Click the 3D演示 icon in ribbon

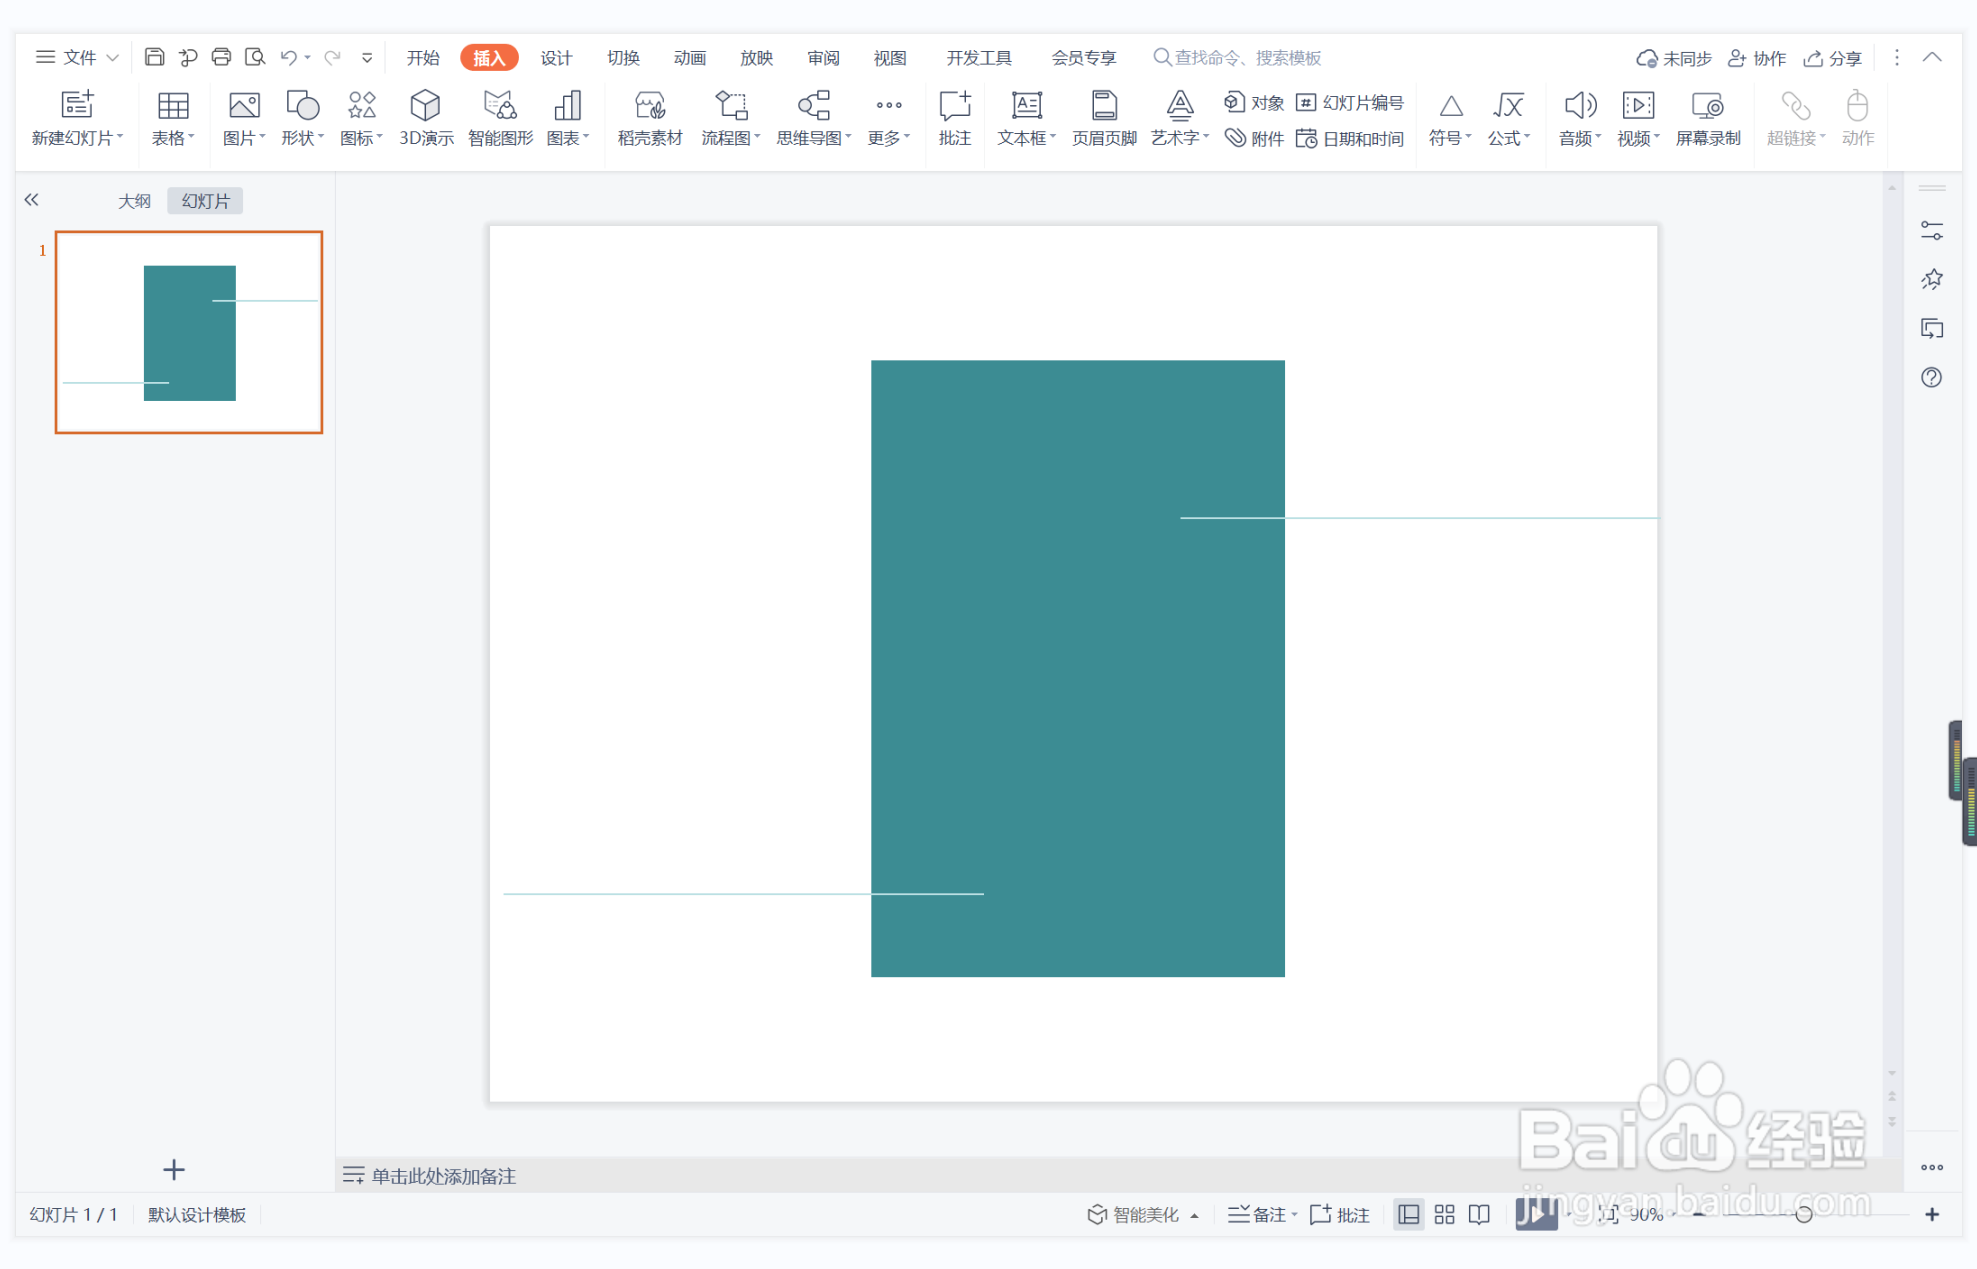click(425, 117)
